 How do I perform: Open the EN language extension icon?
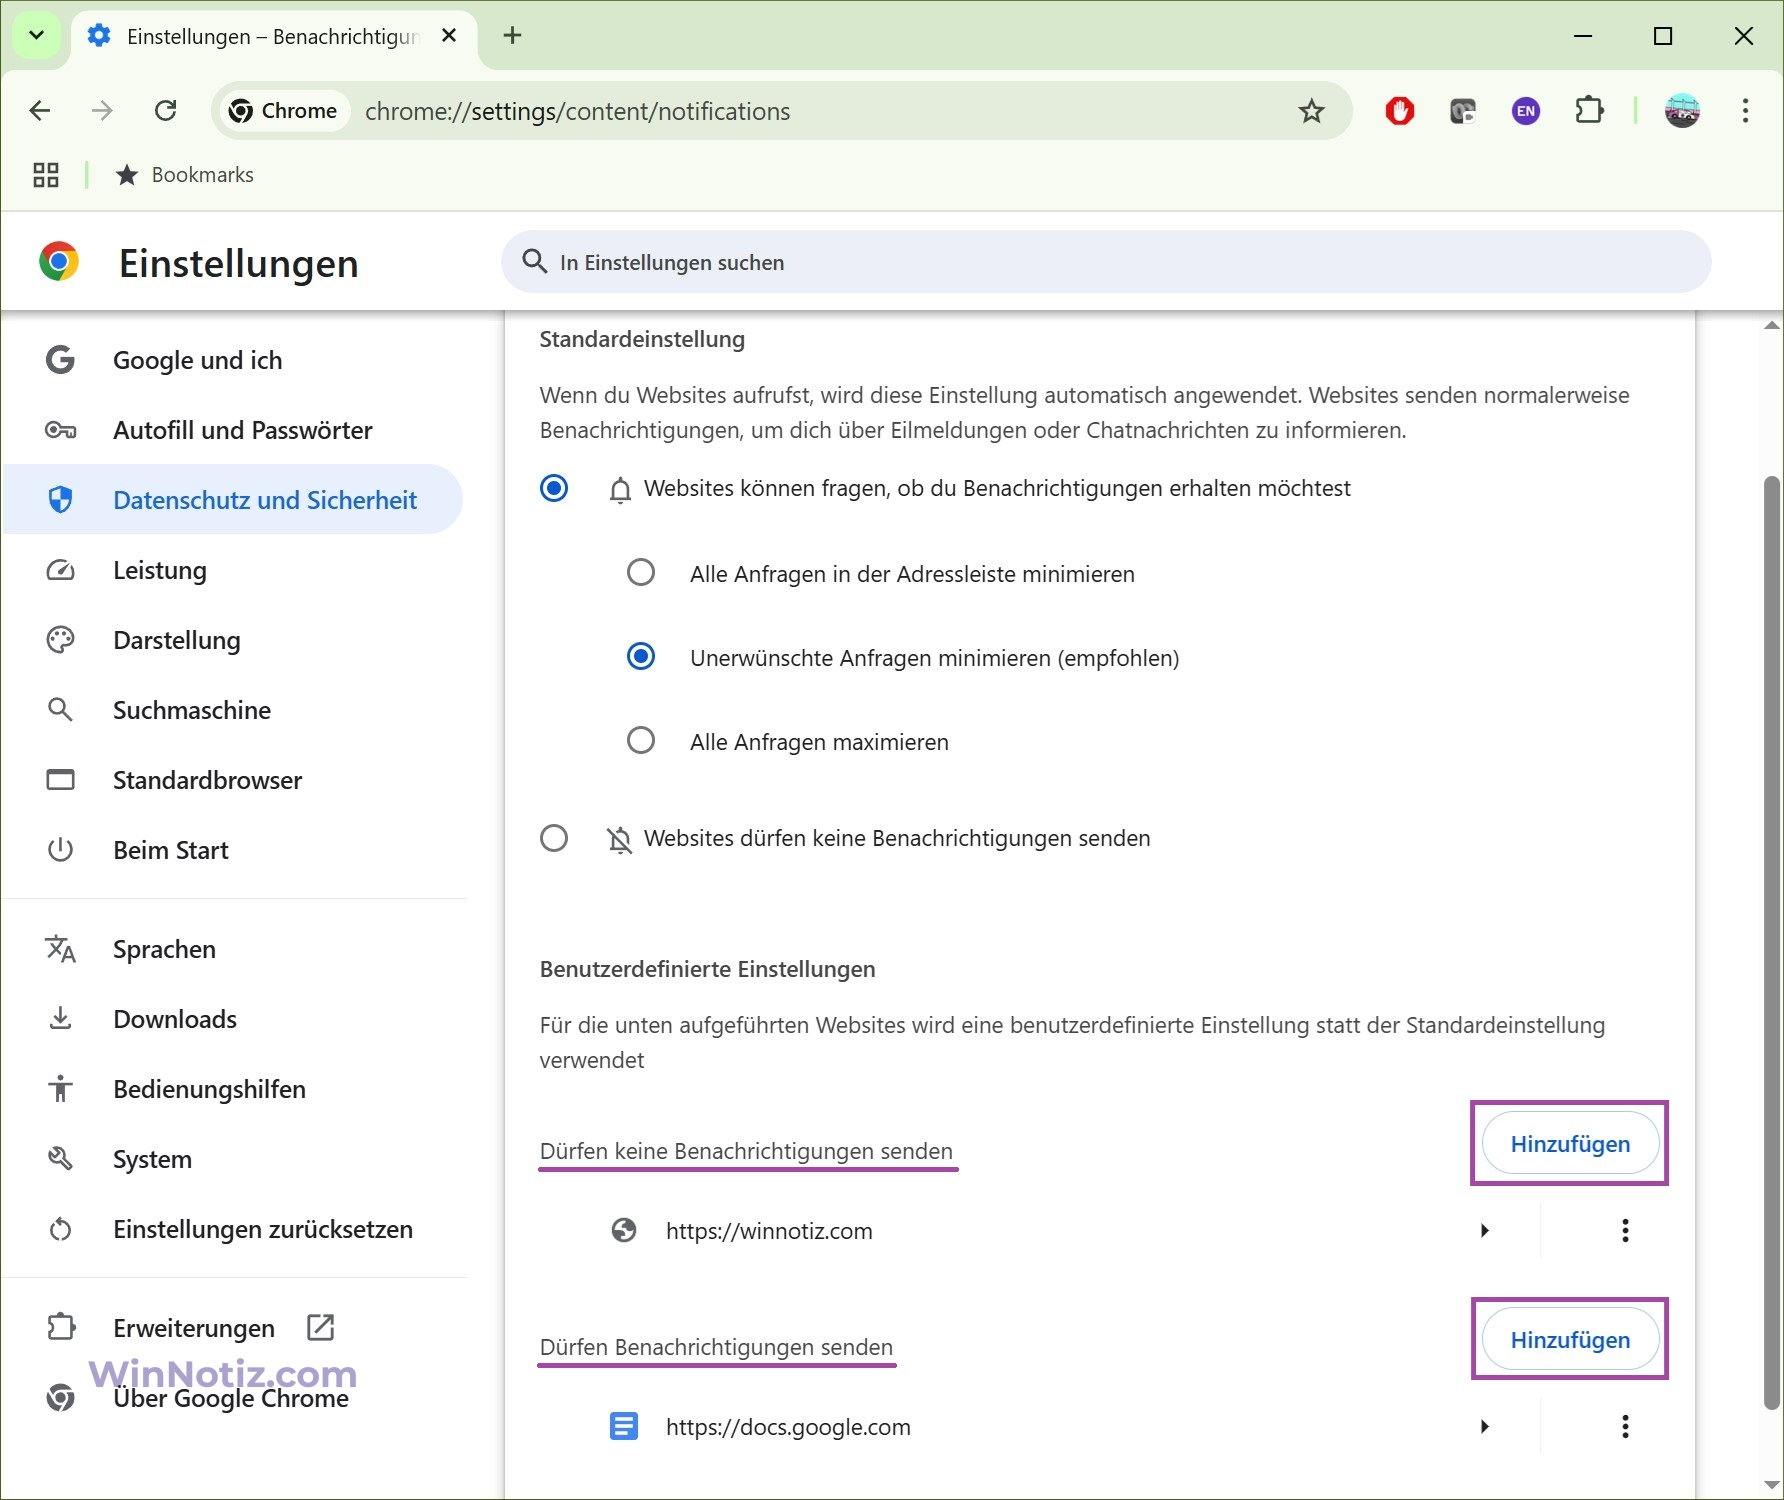(1526, 111)
